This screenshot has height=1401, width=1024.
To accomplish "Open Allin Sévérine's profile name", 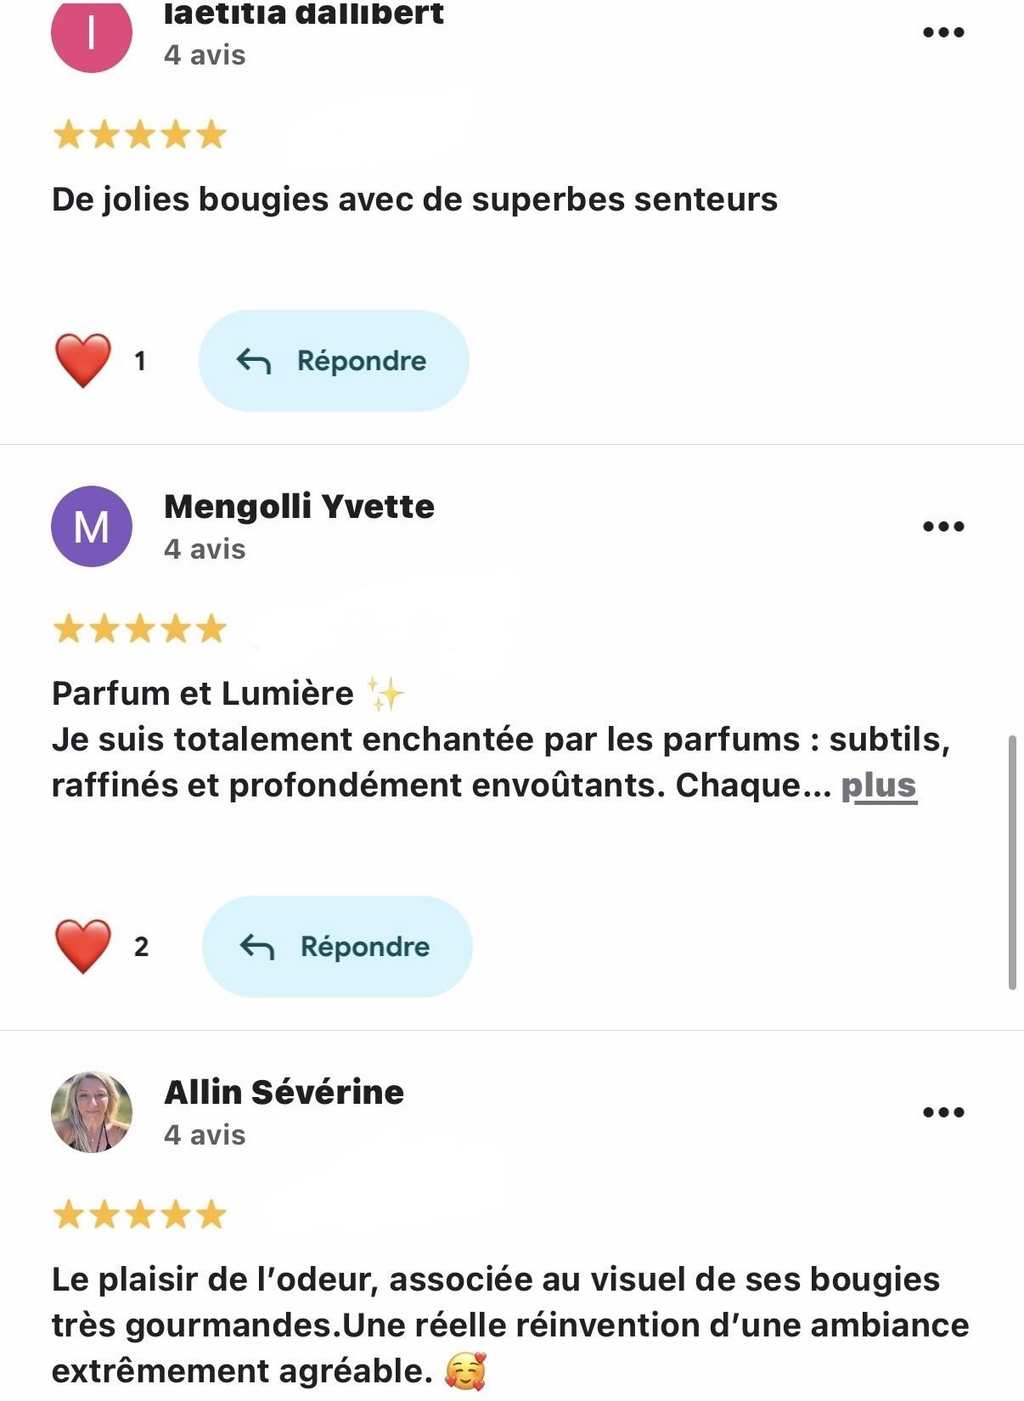I will pyautogui.click(x=284, y=1092).
